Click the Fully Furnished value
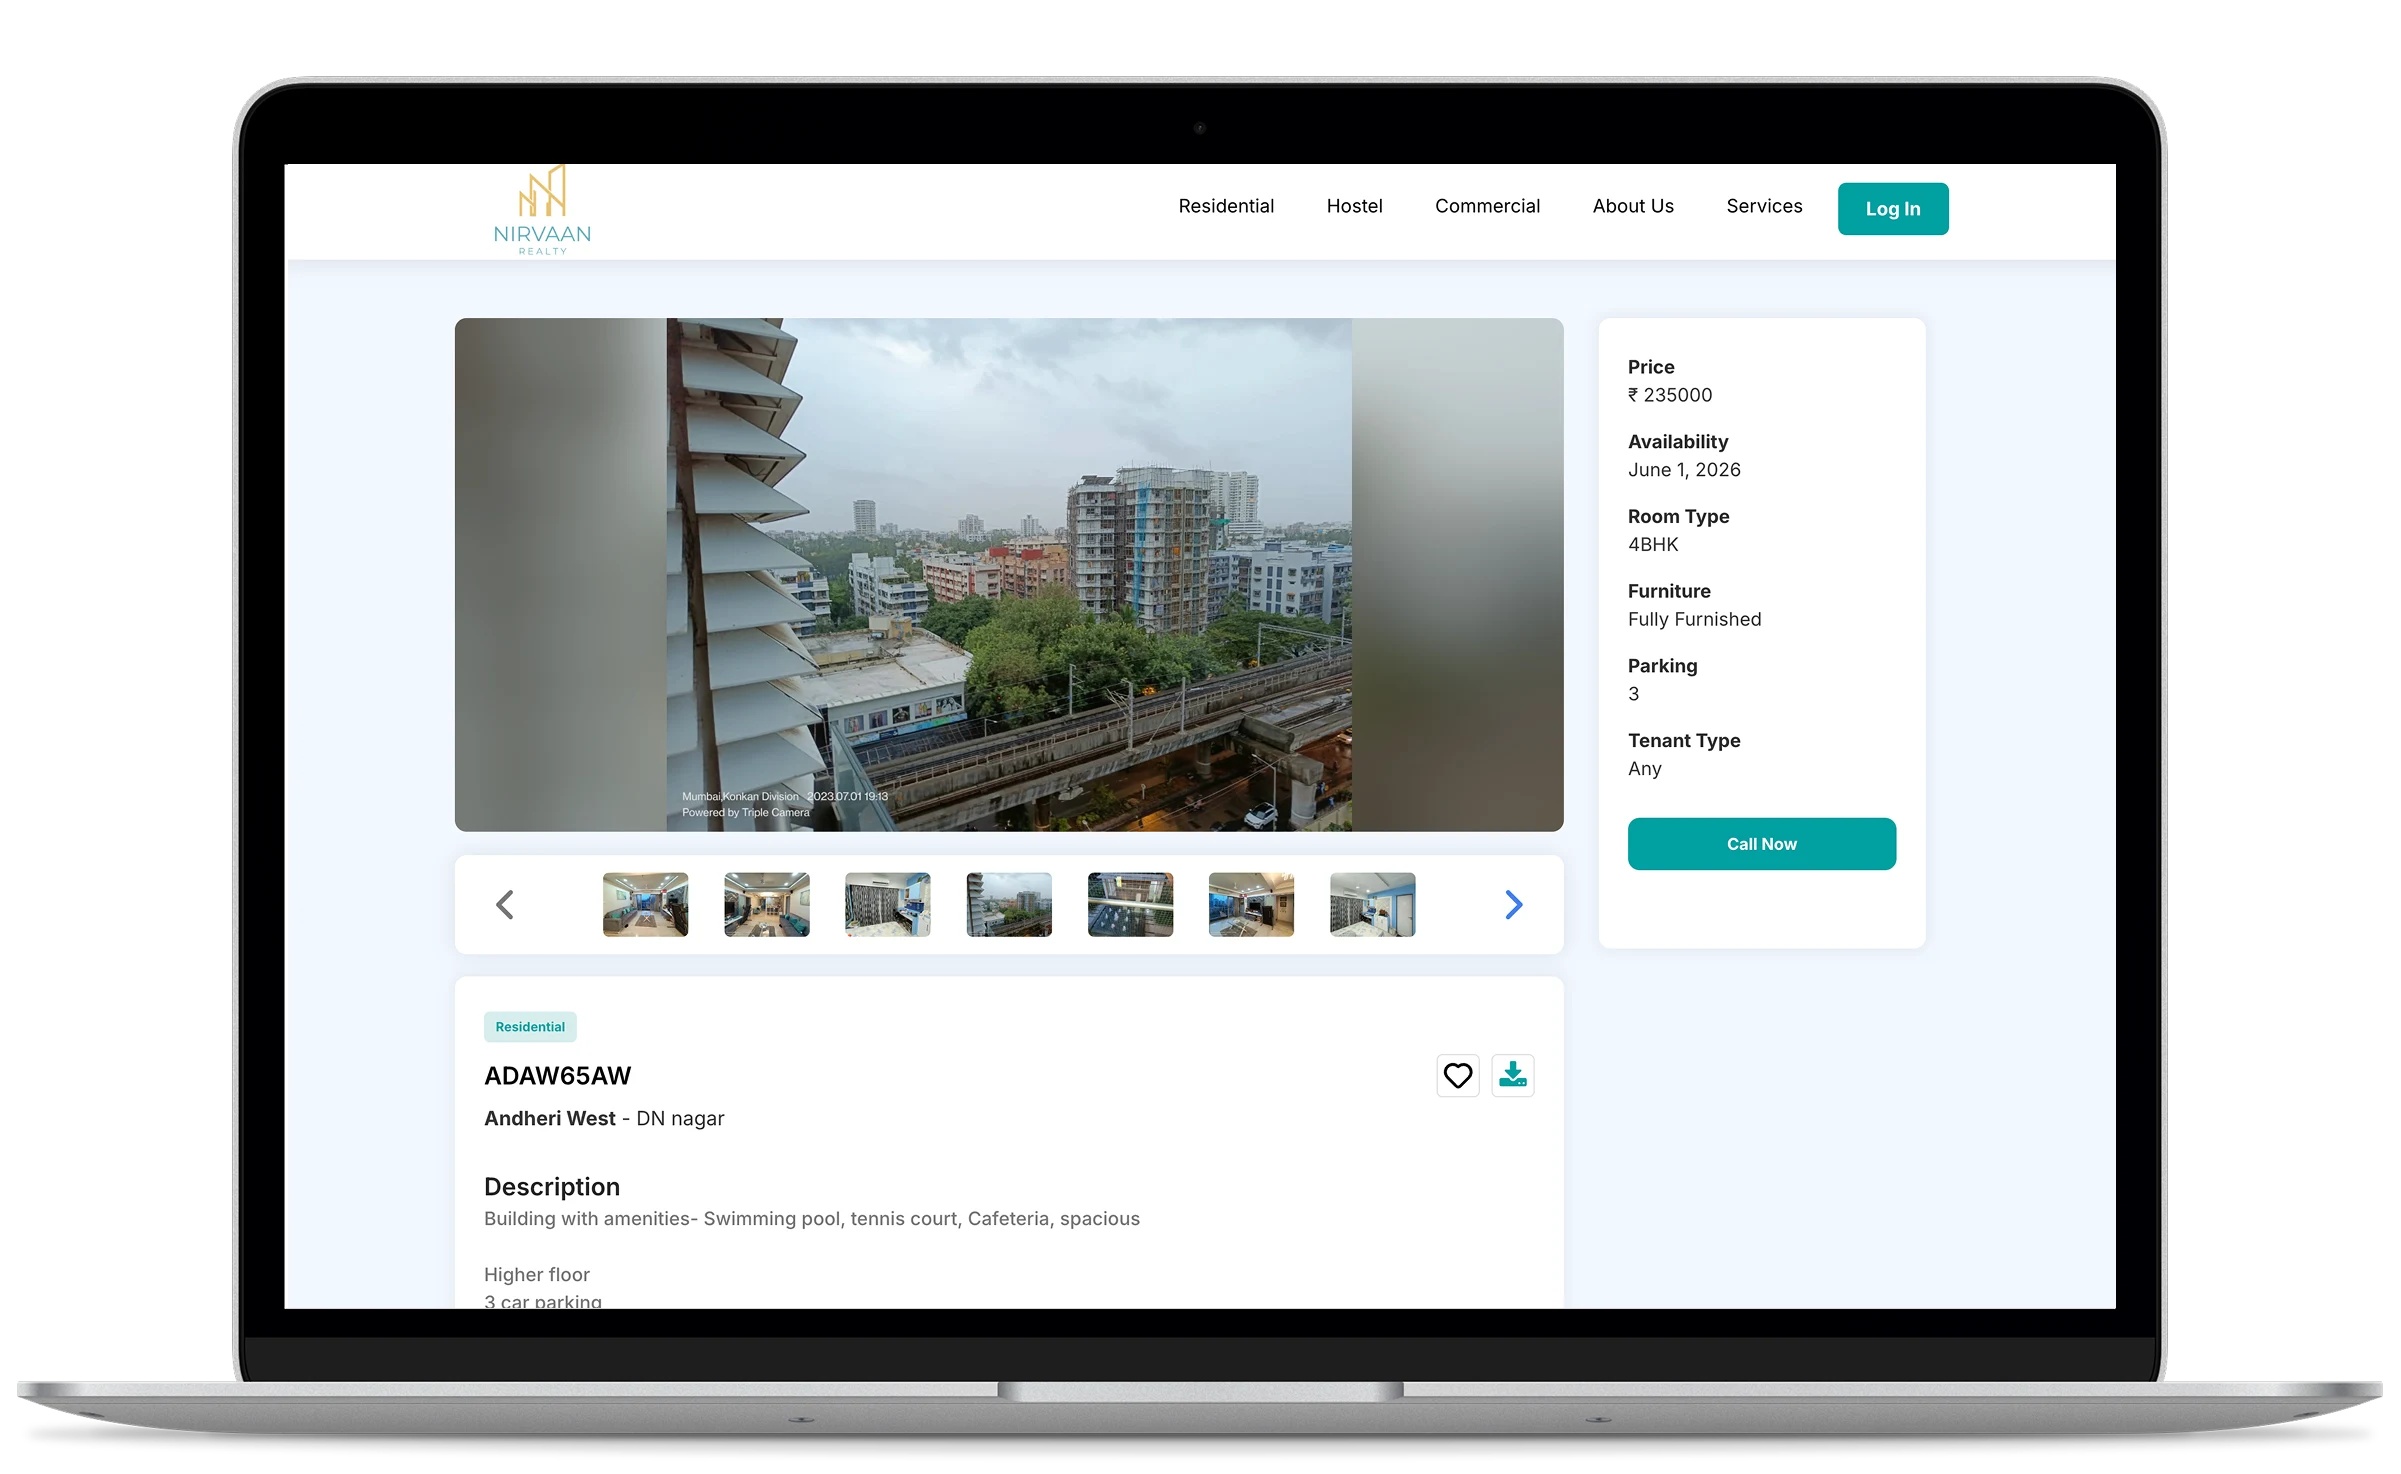This screenshot has width=2401, height=1474. [x=1695, y=620]
